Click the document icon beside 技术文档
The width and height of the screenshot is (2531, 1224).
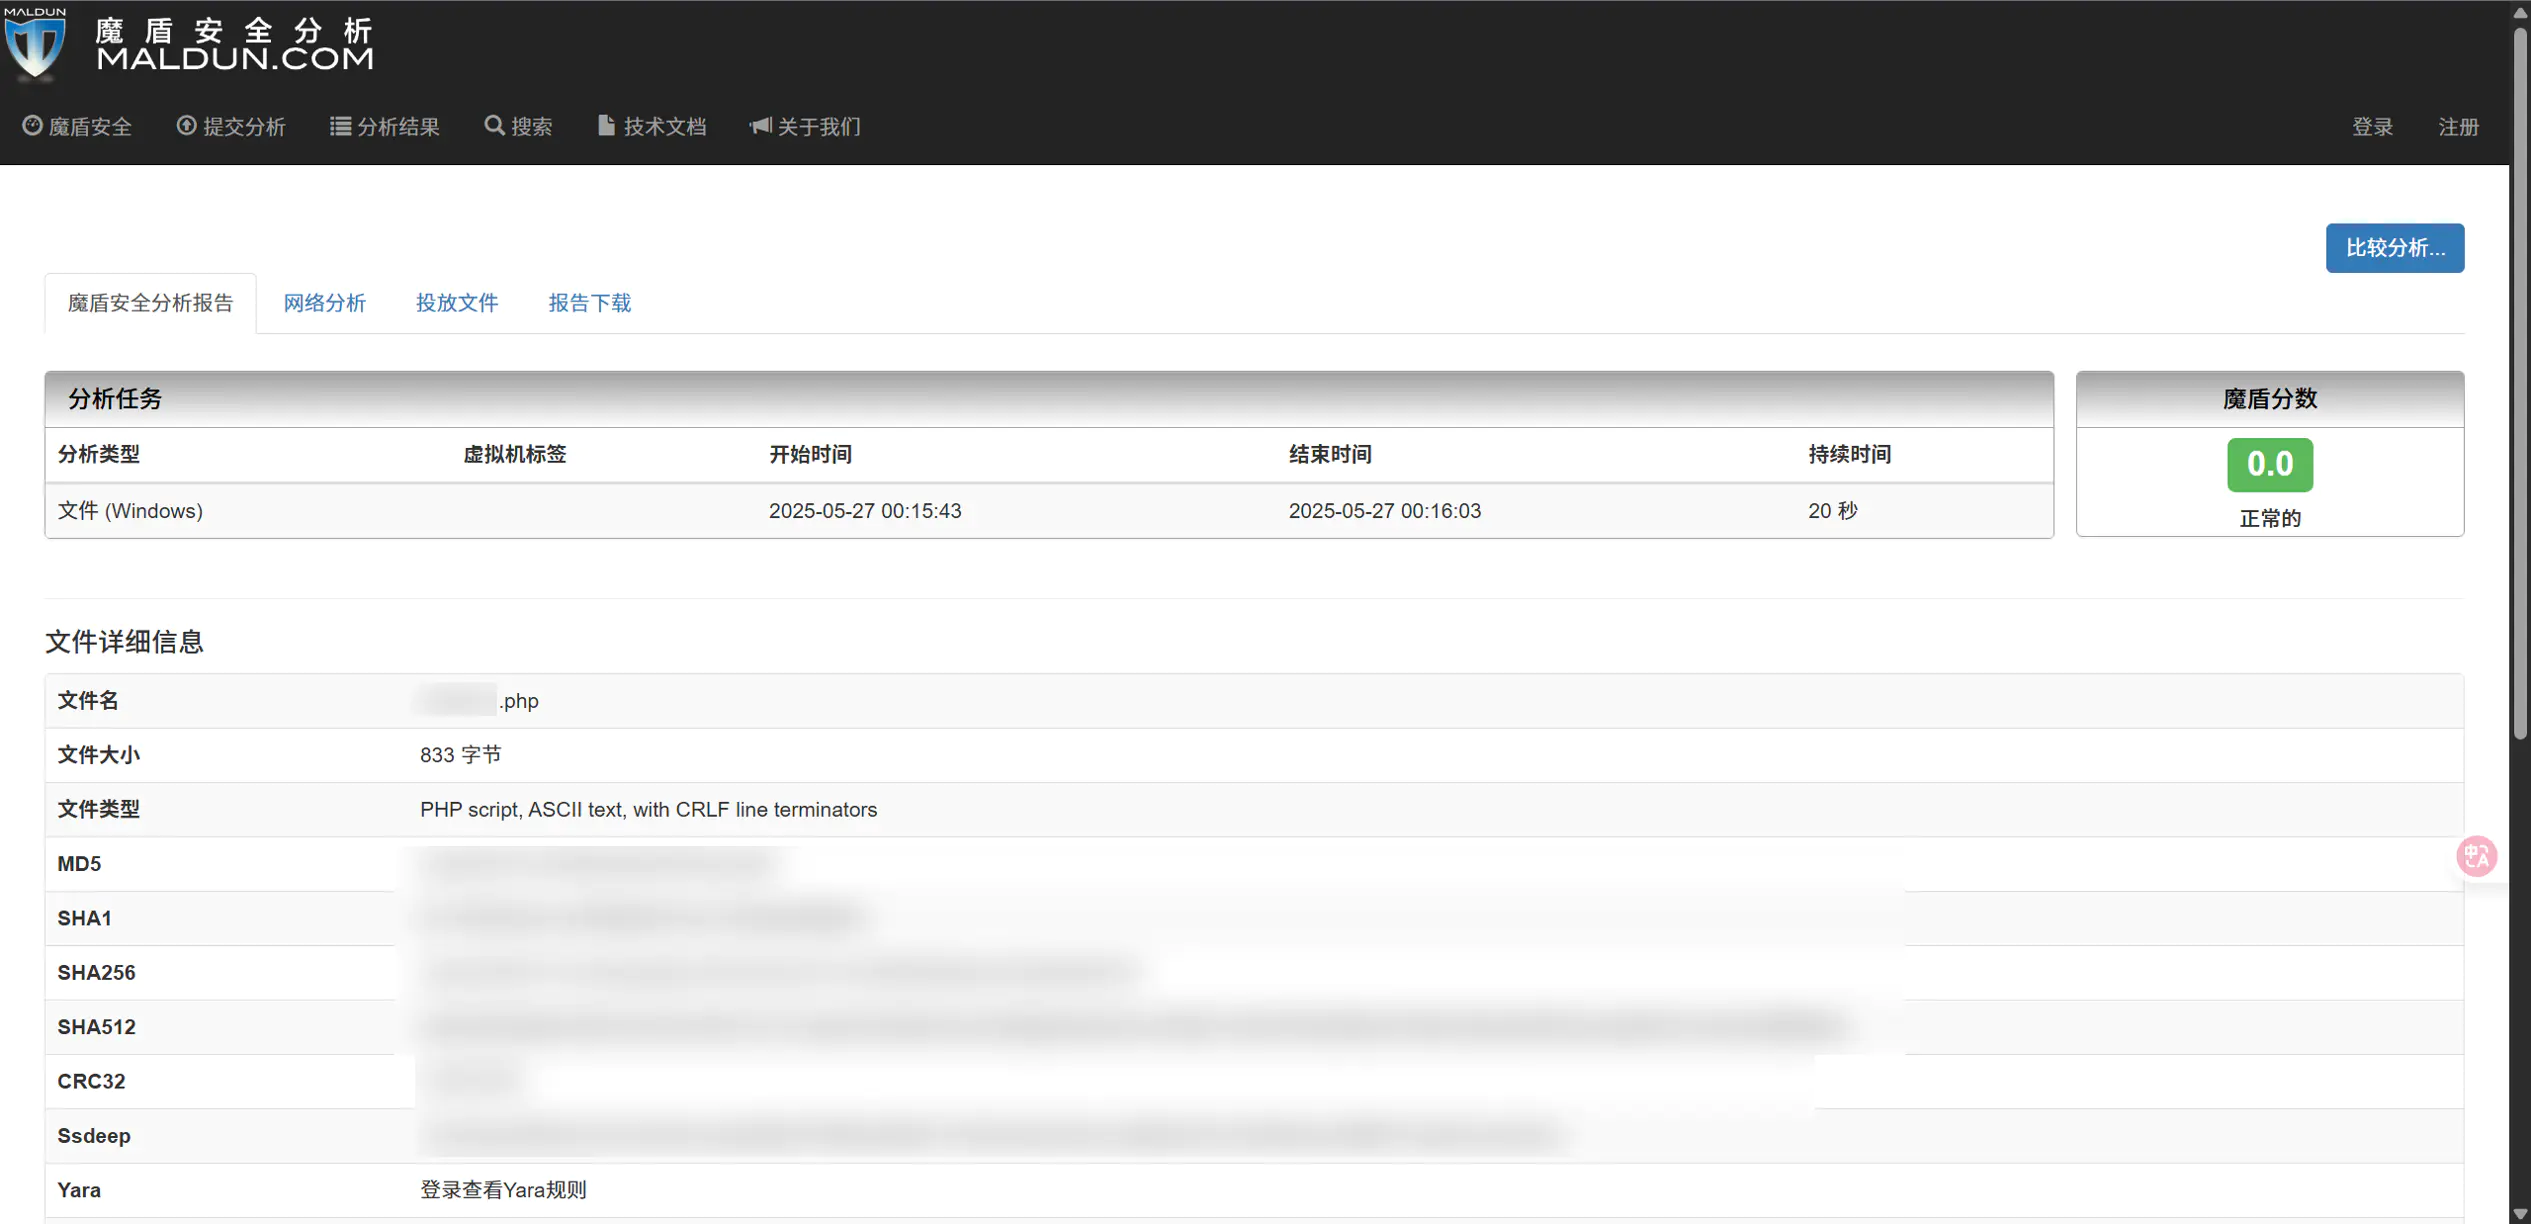tap(606, 126)
